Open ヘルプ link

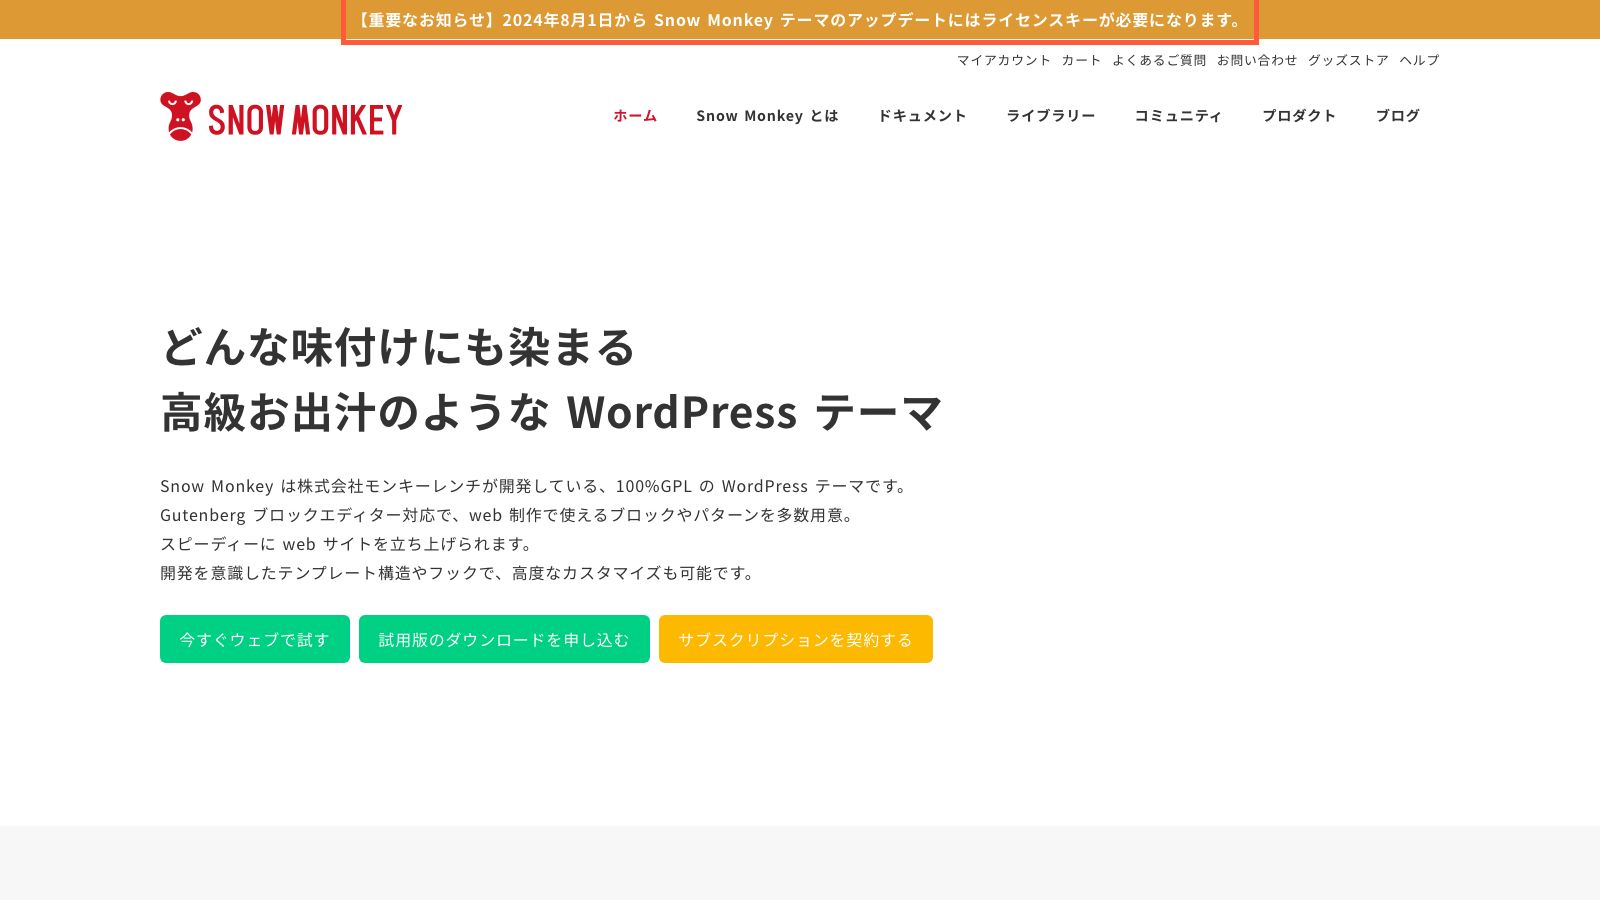coord(1419,60)
